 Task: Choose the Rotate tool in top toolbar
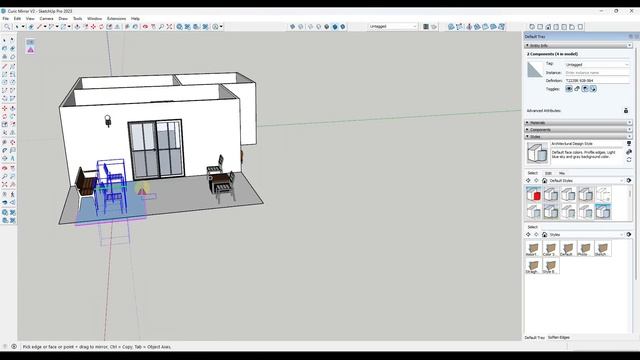(101, 27)
